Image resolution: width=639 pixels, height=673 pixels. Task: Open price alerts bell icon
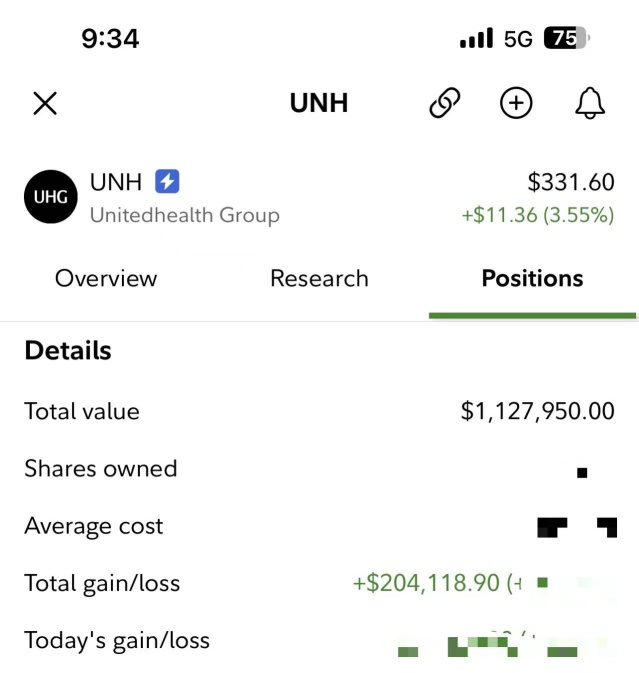(590, 103)
